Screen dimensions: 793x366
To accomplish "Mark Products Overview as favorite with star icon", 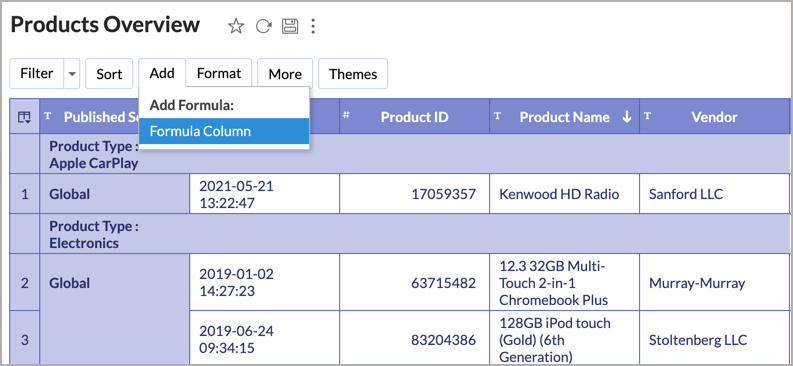I will pos(236,26).
